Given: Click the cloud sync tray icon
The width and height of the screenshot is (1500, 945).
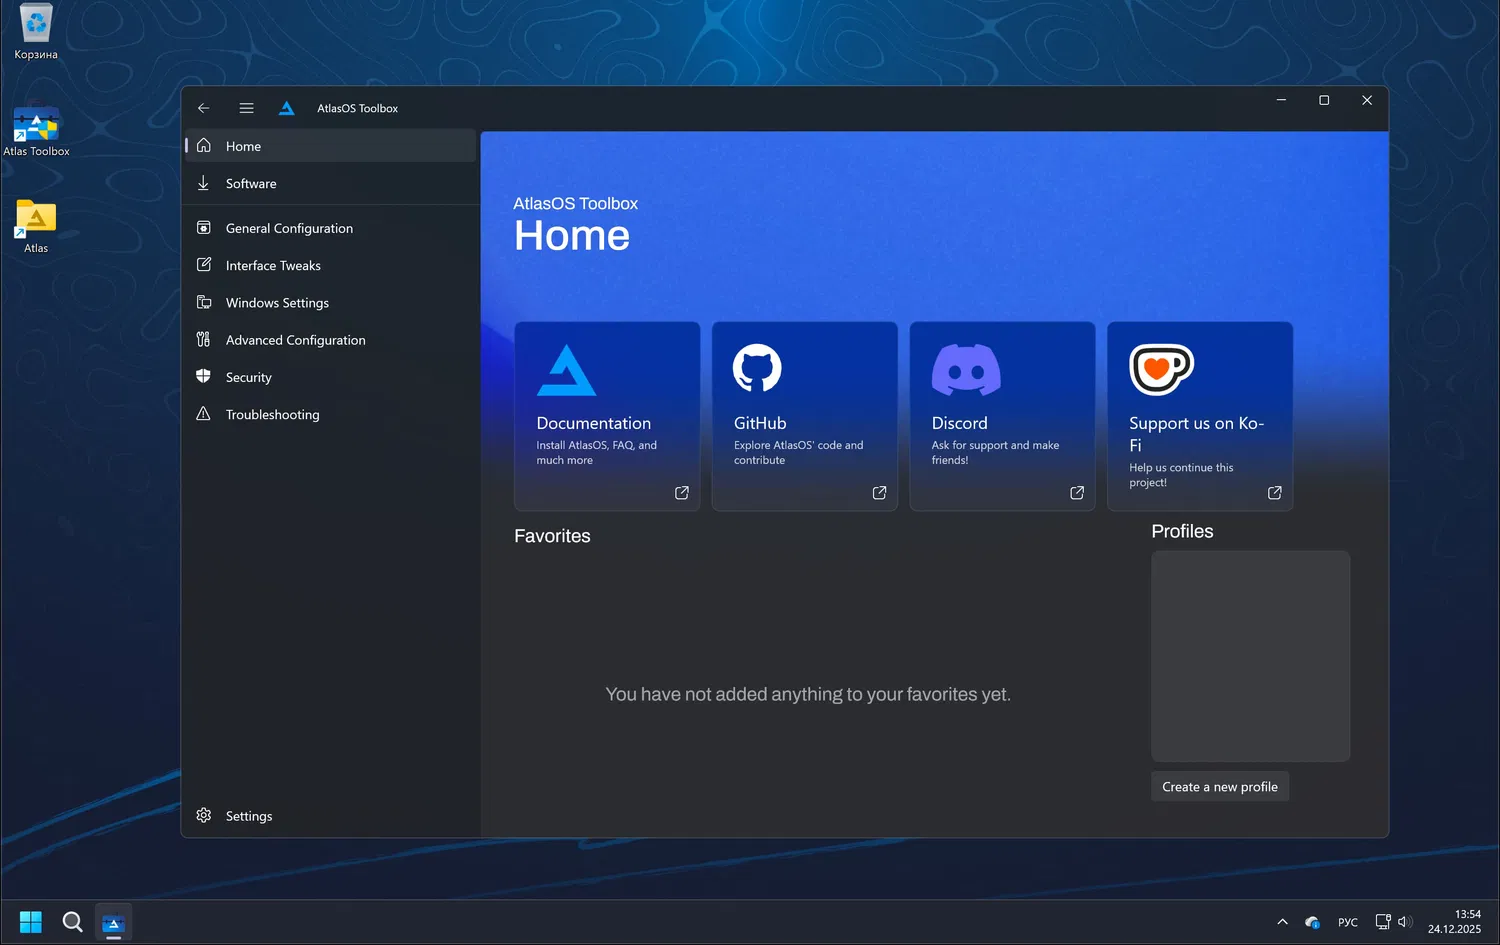Looking at the screenshot, I should 1312,922.
